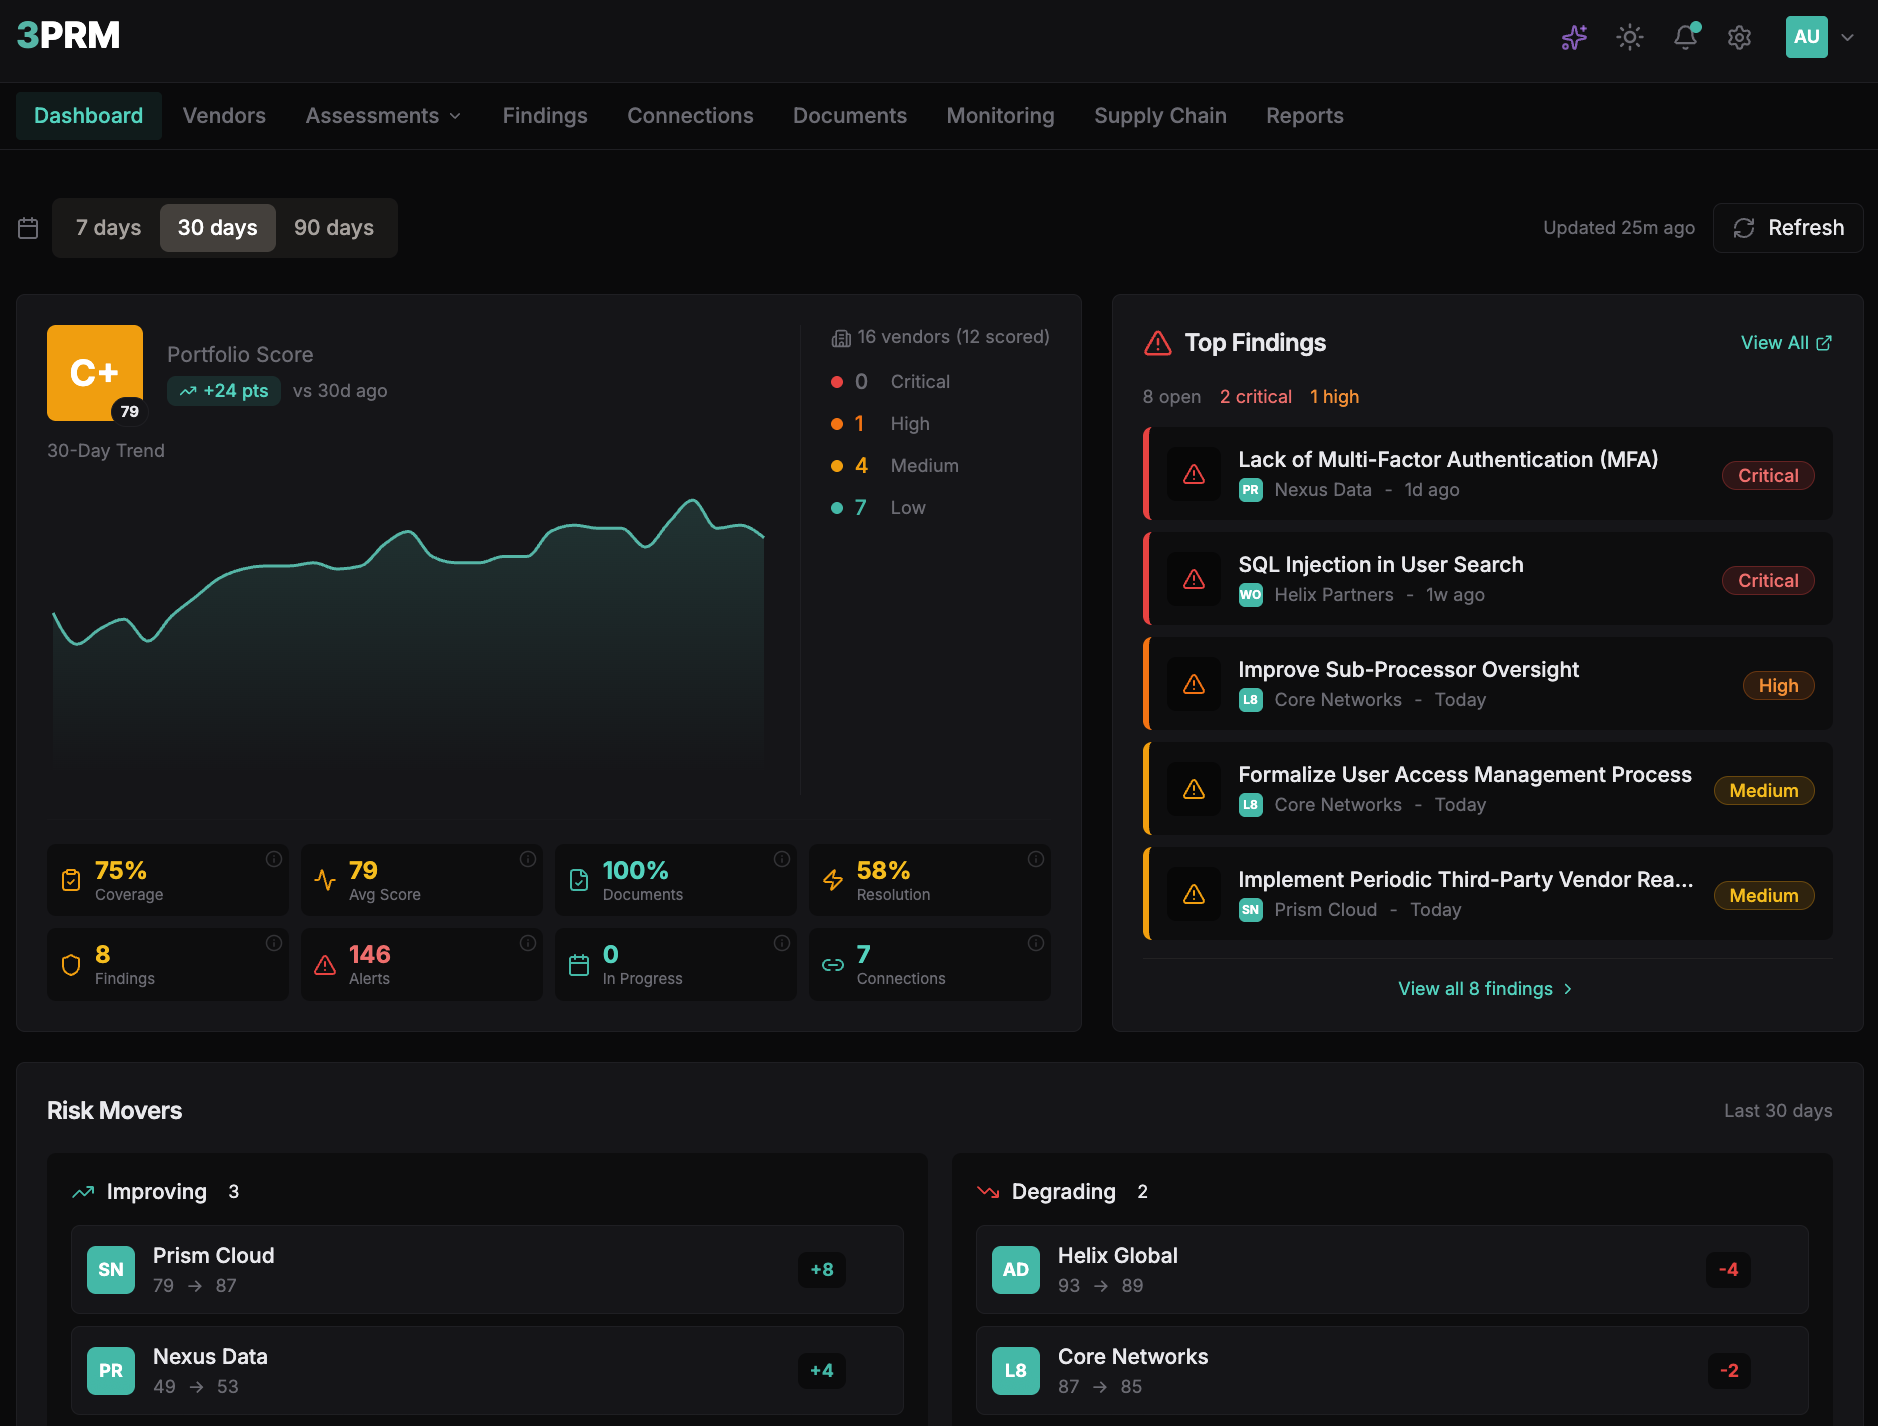
Task: Click the building icon next to 16 vendors
Action: (x=840, y=337)
